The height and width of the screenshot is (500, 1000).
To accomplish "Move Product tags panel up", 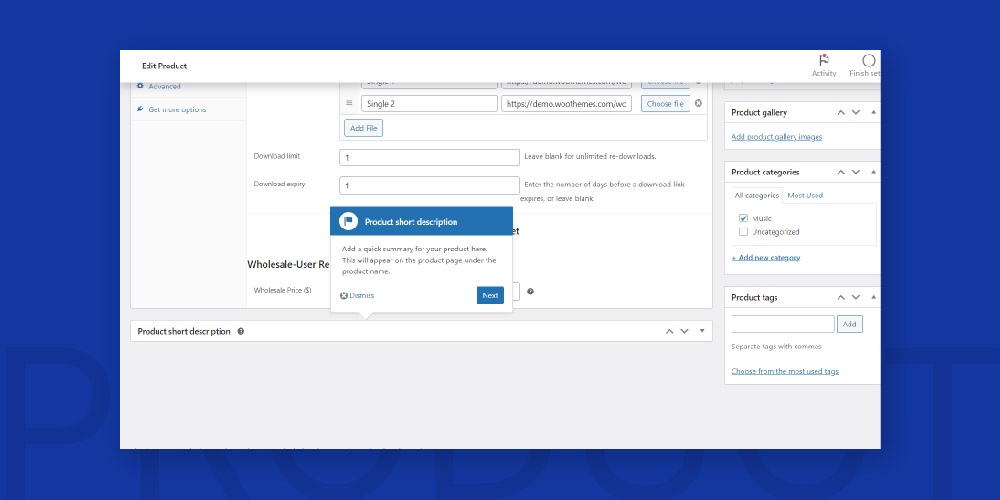I will pyautogui.click(x=841, y=297).
